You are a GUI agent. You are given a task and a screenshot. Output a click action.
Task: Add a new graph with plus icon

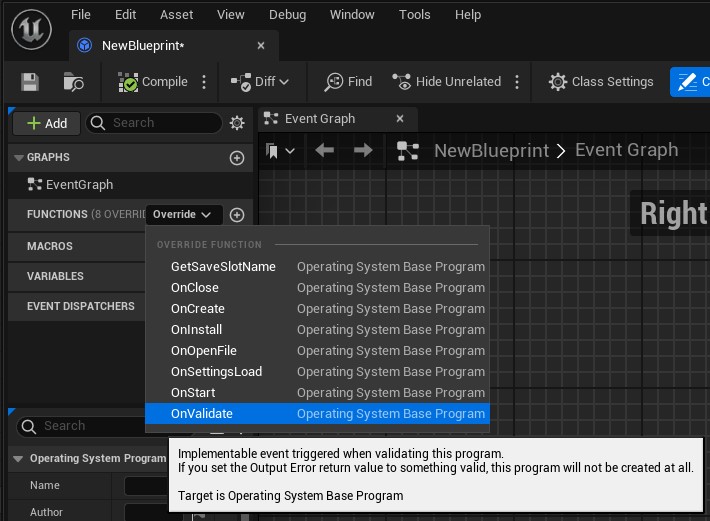[x=237, y=158]
